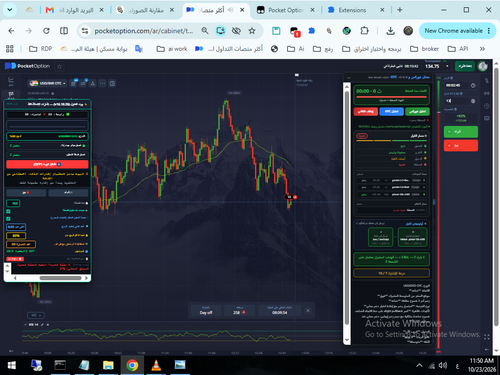Click the page vertical scrollbar on far right
Screen dimensions: 500x375
tap(496, 197)
